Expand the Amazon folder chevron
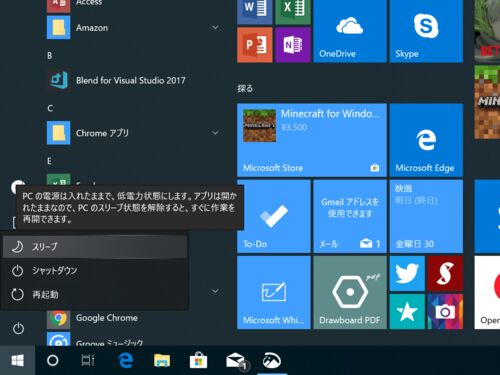500x375 pixels. click(x=216, y=27)
